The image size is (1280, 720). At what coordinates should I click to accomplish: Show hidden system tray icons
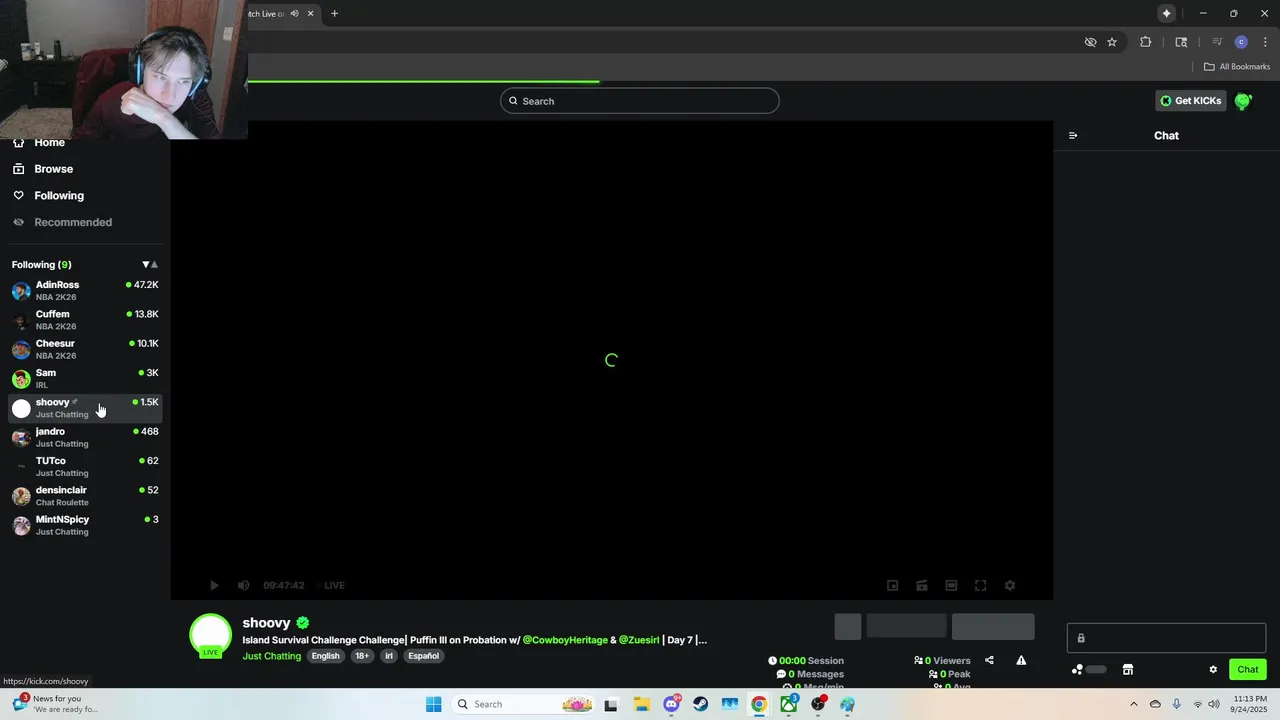[x=1133, y=704]
